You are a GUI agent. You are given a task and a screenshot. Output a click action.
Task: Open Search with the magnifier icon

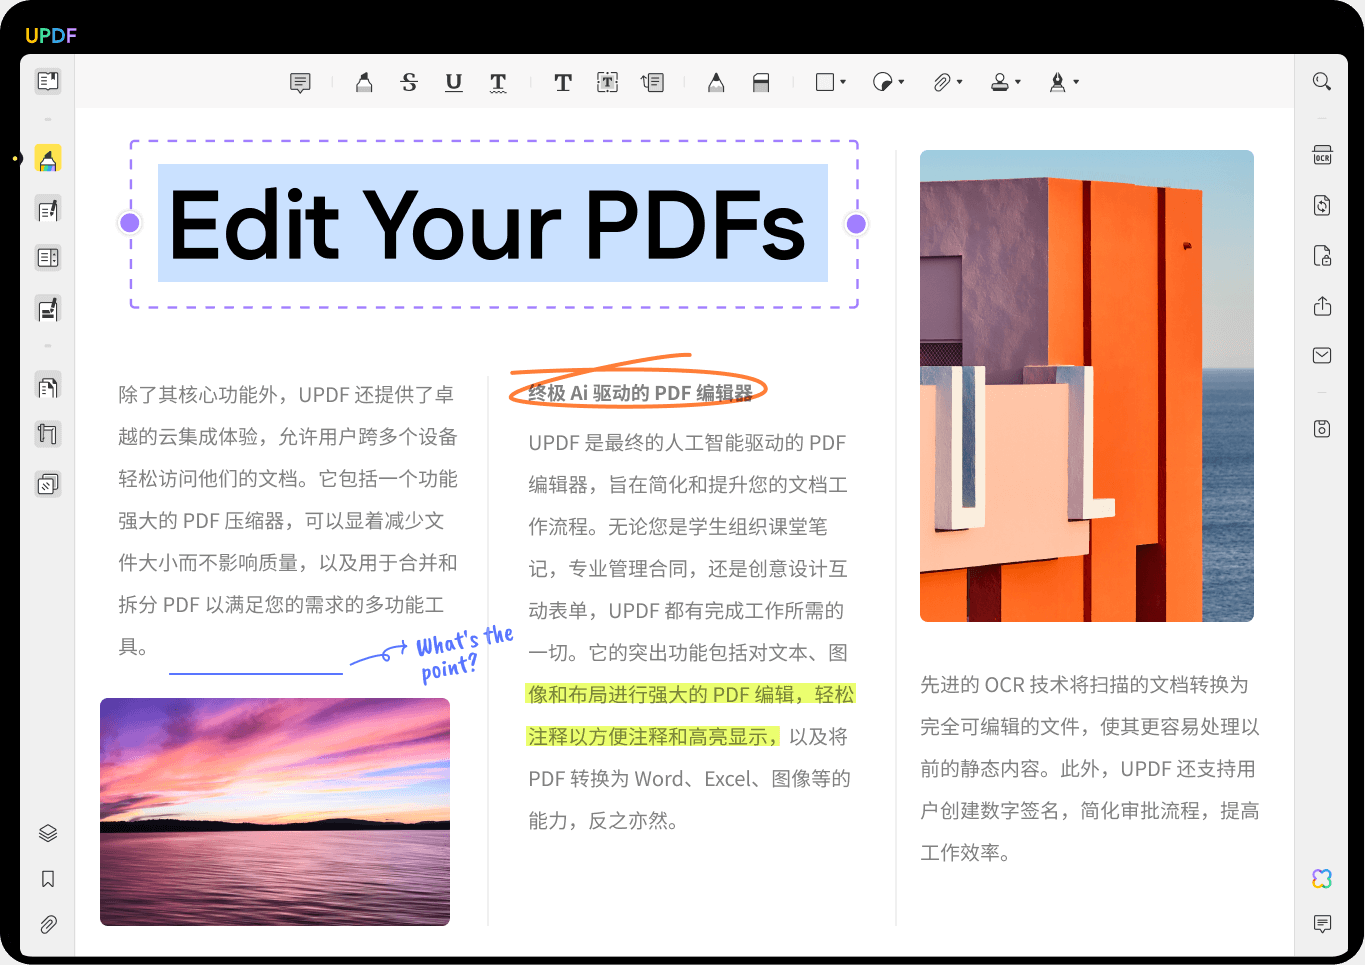pos(1322,82)
